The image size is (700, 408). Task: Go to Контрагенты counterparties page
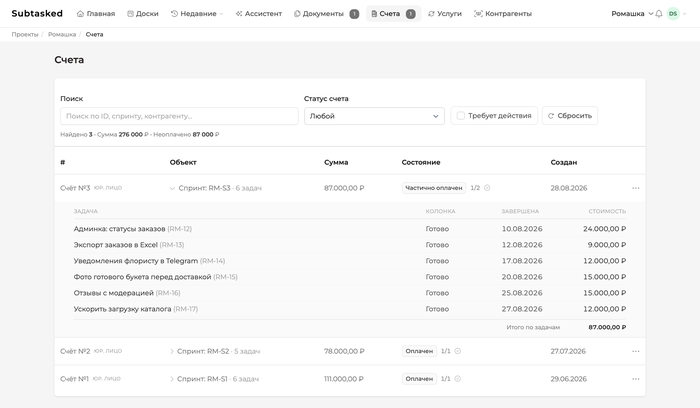[x=503, y=14]
